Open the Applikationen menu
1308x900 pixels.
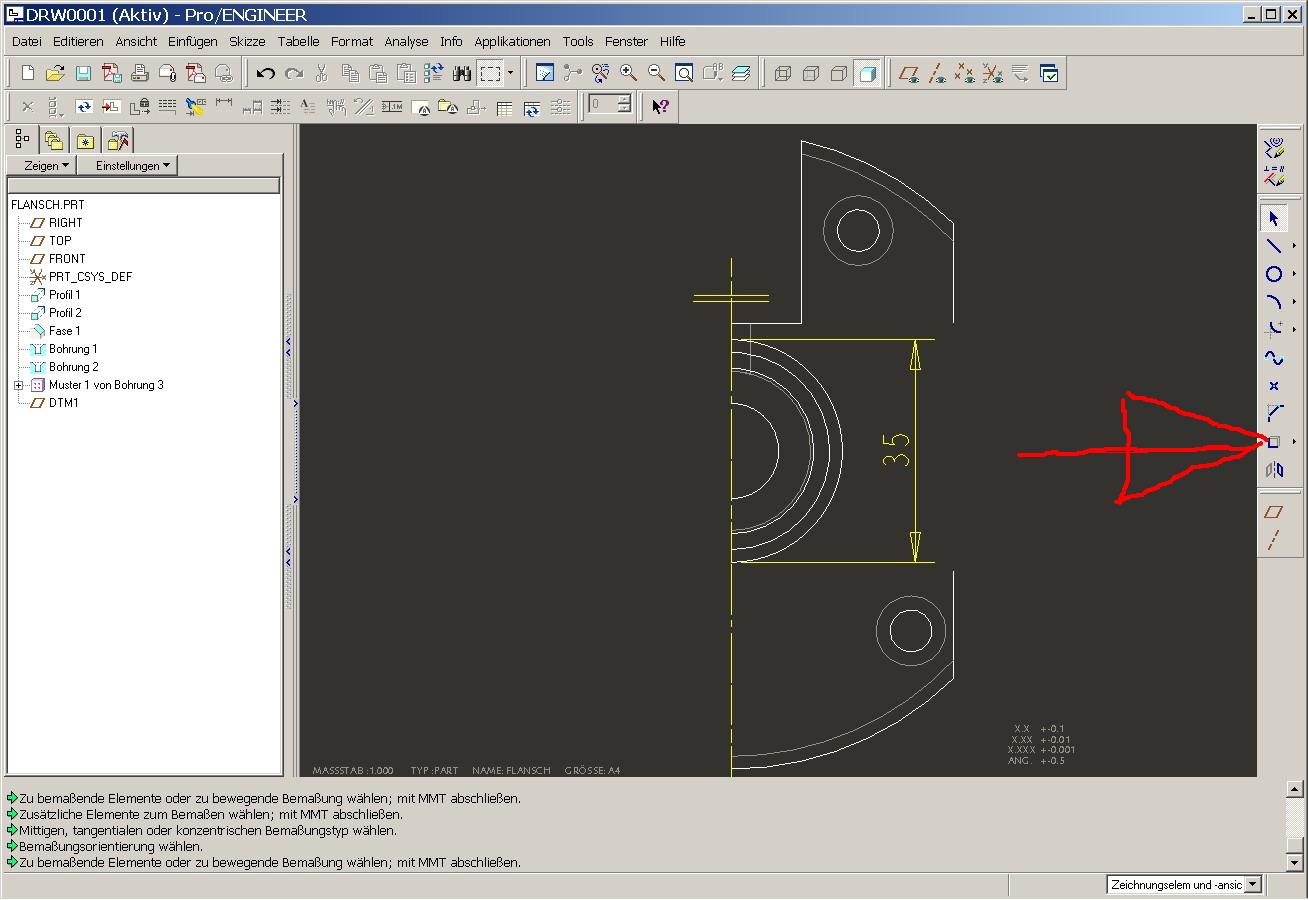[512, 41]
